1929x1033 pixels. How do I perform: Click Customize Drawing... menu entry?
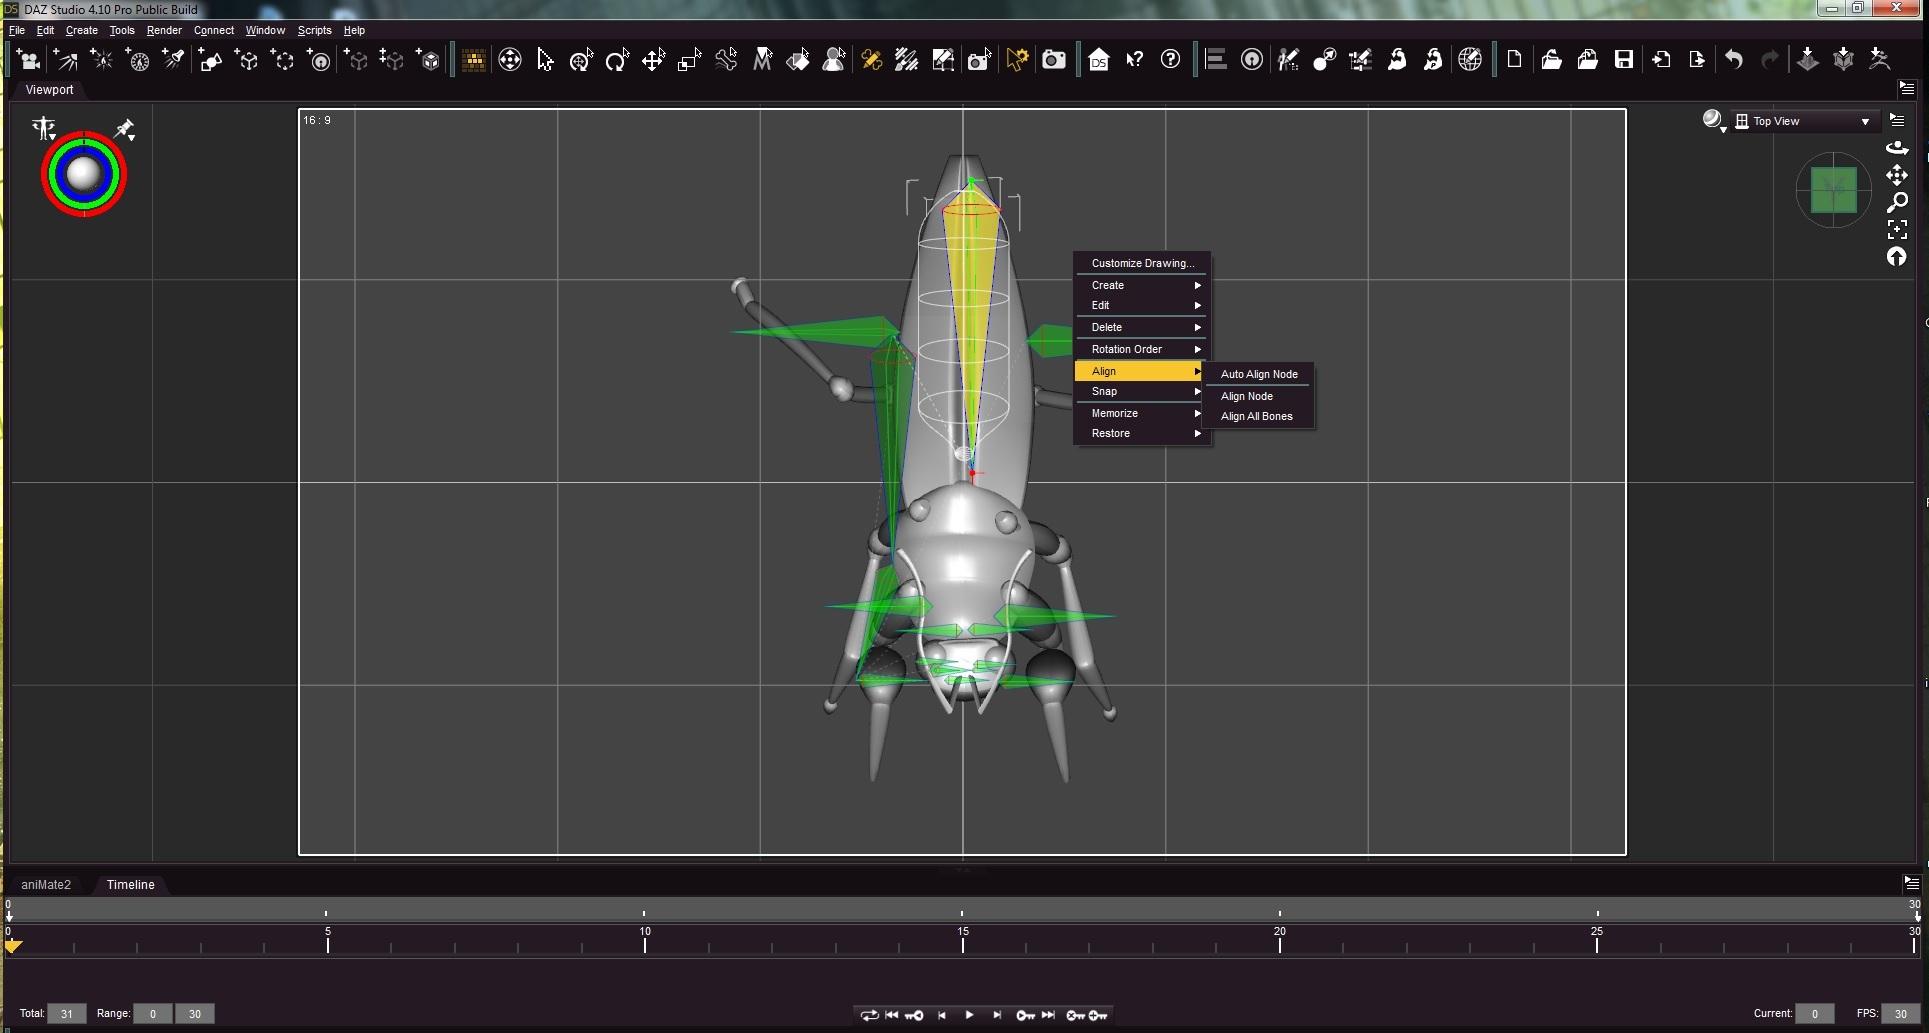coord(1141,263)
